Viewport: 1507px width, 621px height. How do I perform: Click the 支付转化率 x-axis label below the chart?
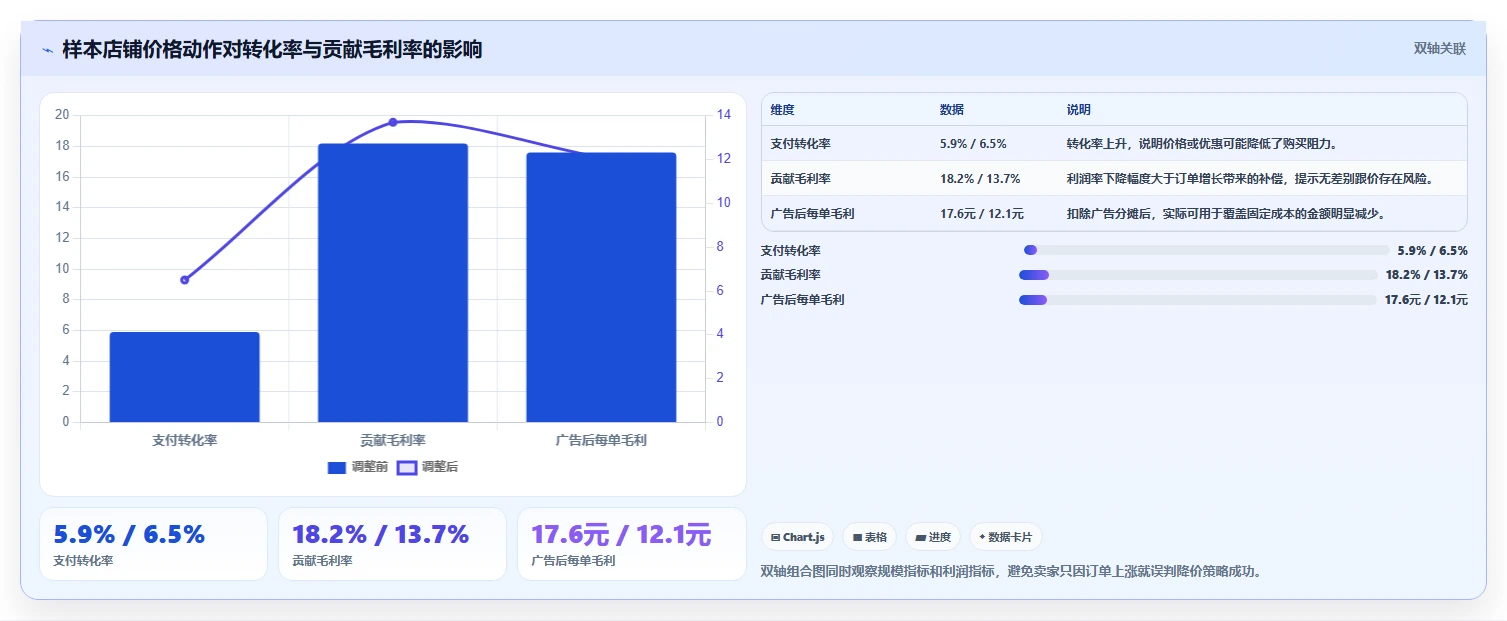coord(184,440)
